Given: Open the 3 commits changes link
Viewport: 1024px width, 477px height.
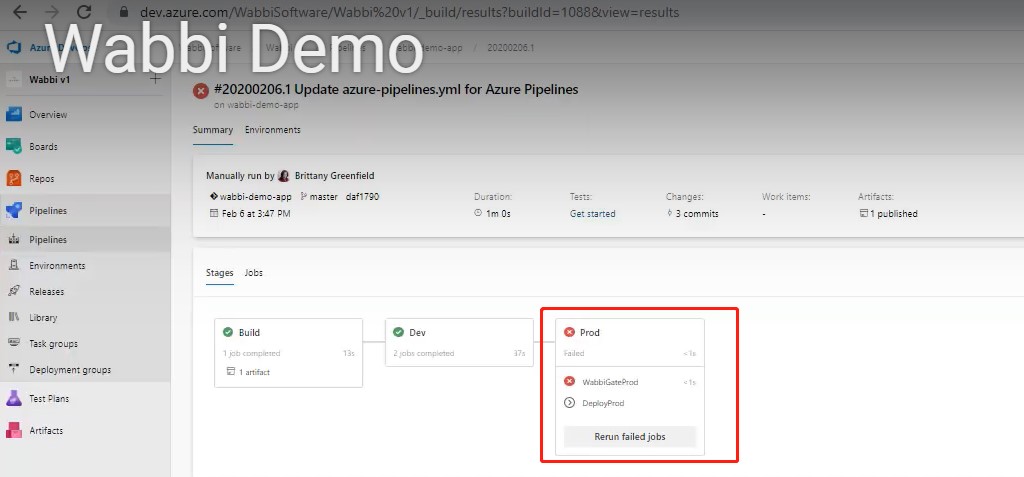Looking at the screenshot, I should [x=697, y=214].
